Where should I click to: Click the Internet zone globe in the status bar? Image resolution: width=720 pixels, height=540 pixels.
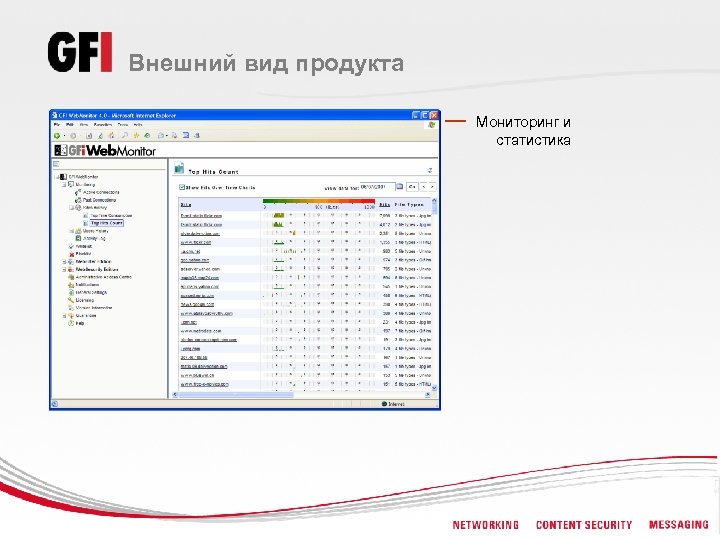click(384, 404)
